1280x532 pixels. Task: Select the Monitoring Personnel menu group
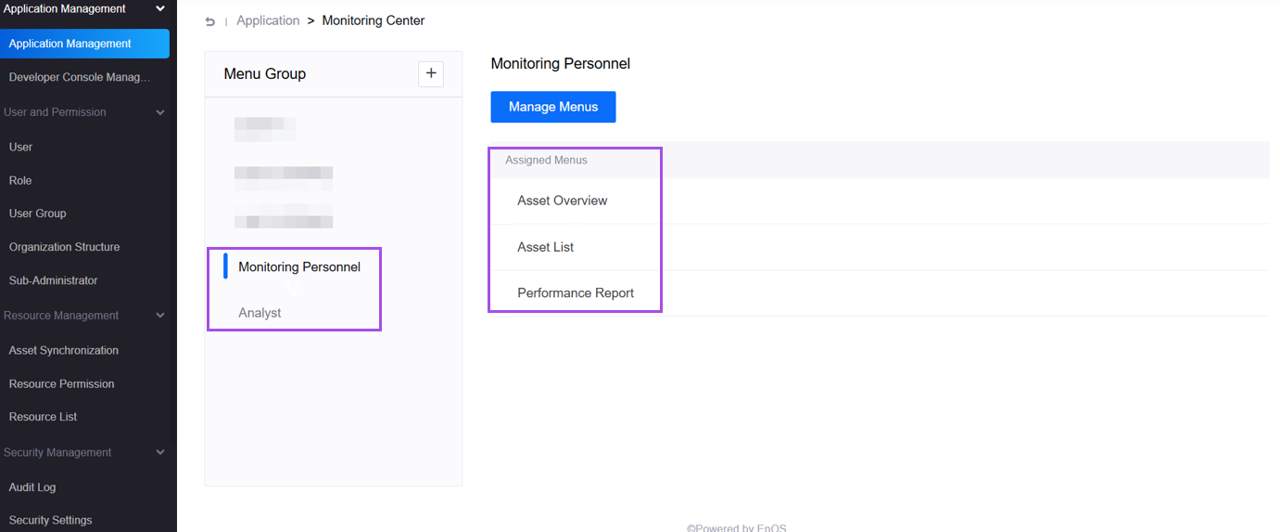tap(299, 267)
